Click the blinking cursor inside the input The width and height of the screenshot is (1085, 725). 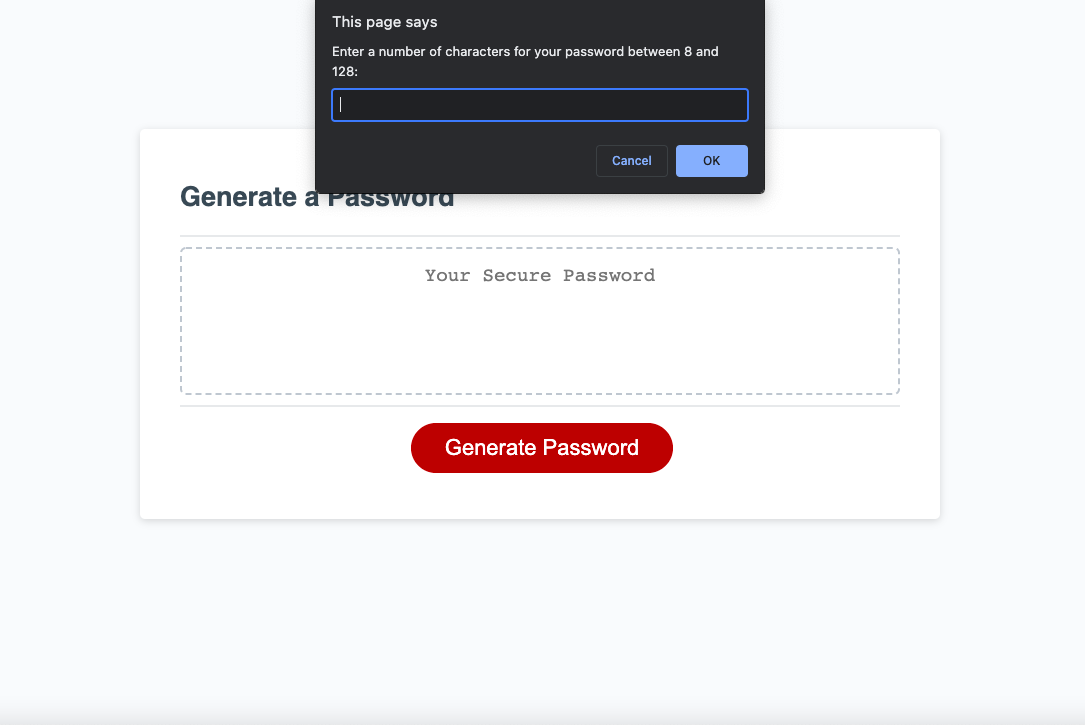point(341,104)
